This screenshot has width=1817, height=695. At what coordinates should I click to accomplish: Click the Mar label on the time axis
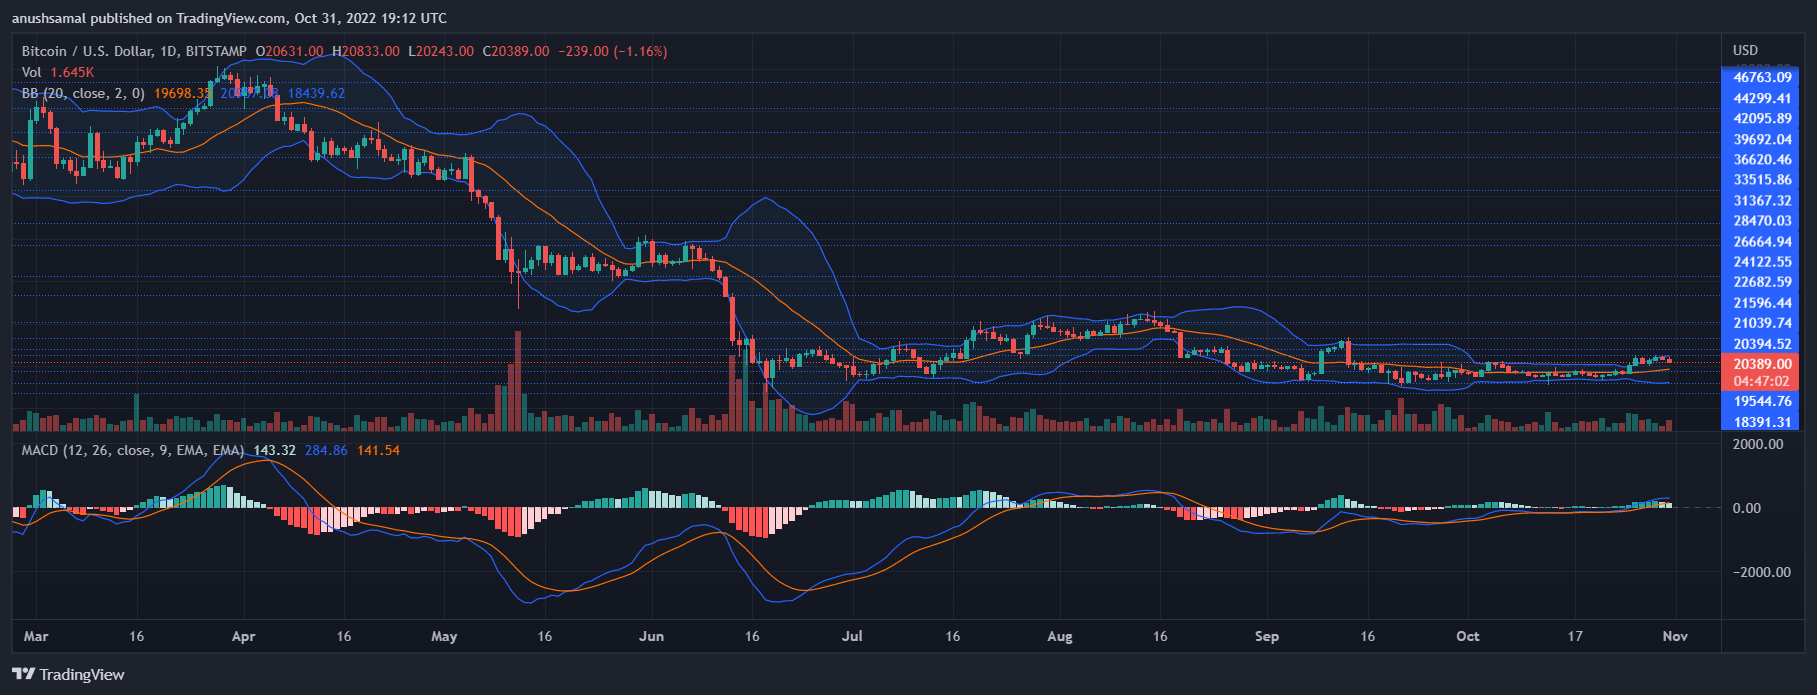[x=36, y=636]
